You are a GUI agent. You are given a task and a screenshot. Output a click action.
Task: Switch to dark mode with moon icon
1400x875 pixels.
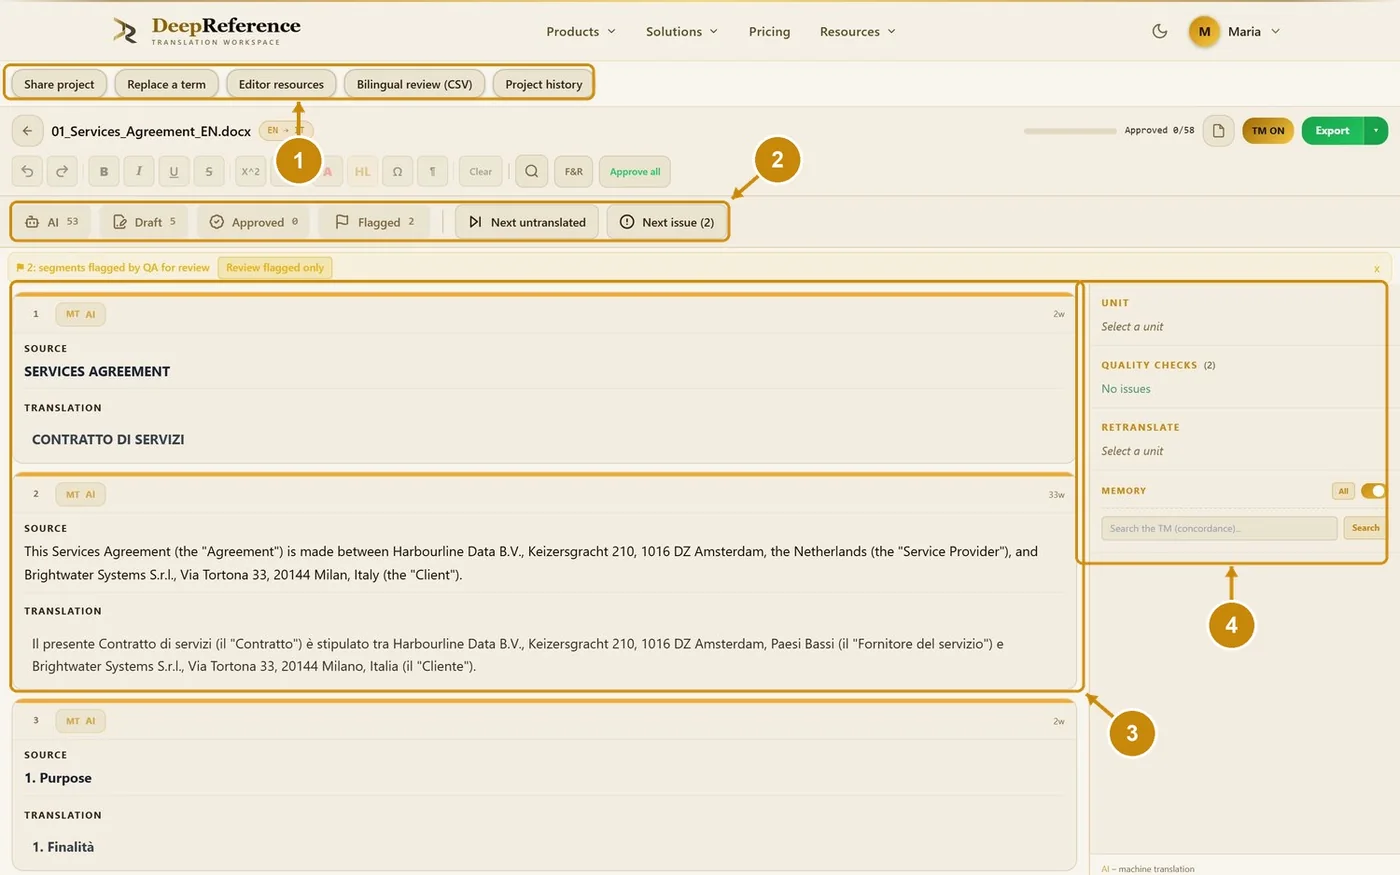tap(1160, 31)
